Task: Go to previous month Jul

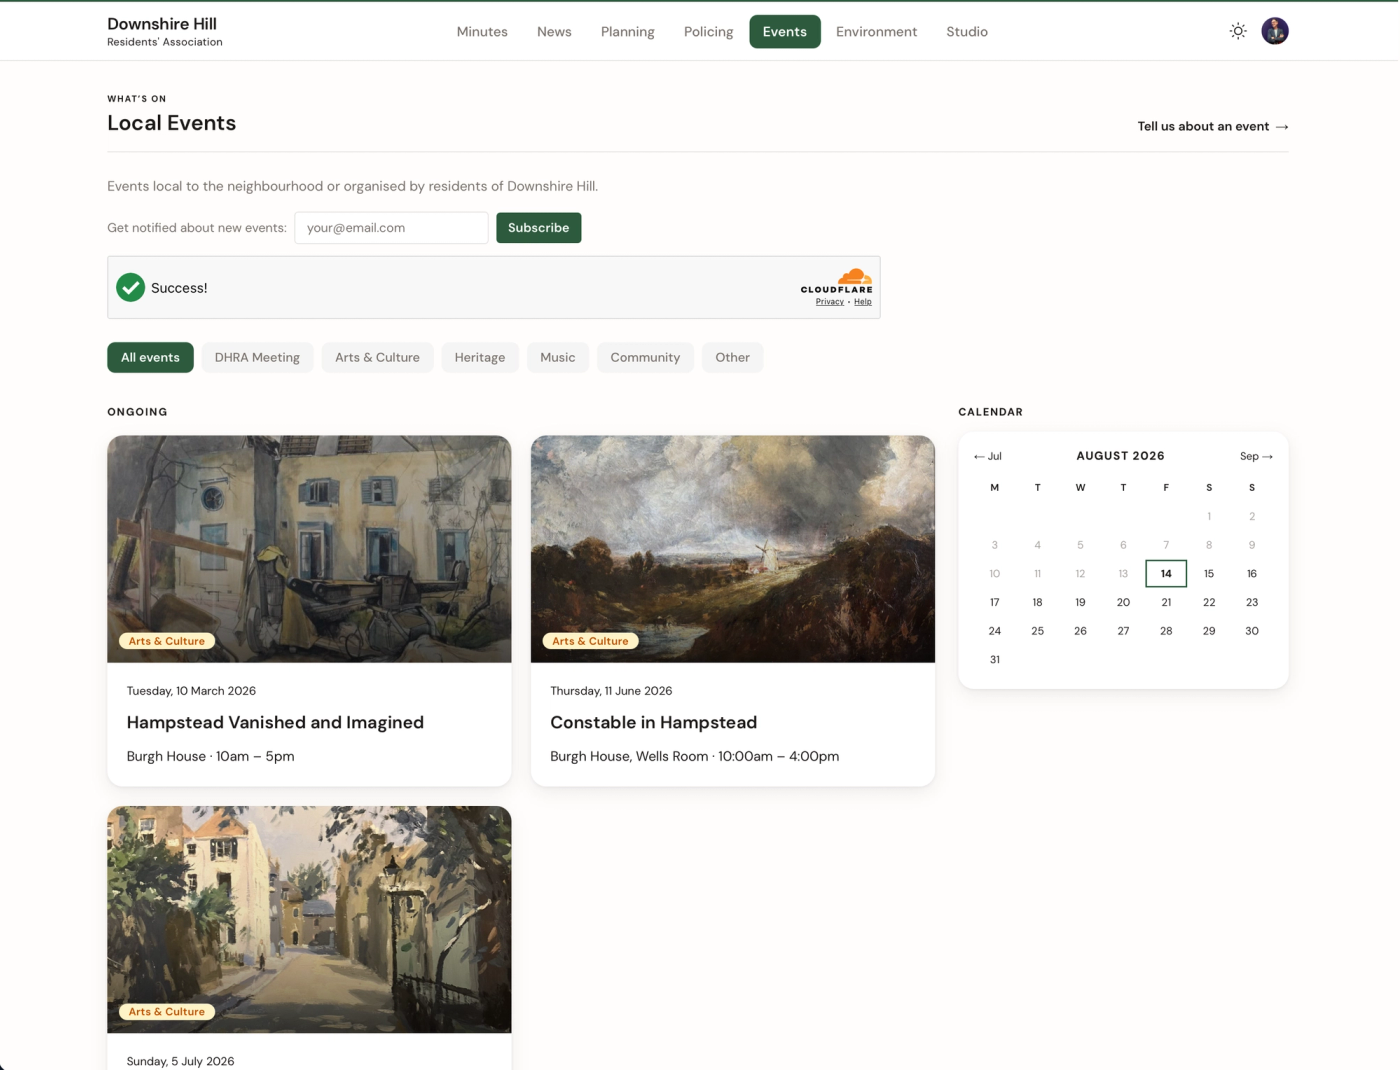Action: tap(987, 456)
